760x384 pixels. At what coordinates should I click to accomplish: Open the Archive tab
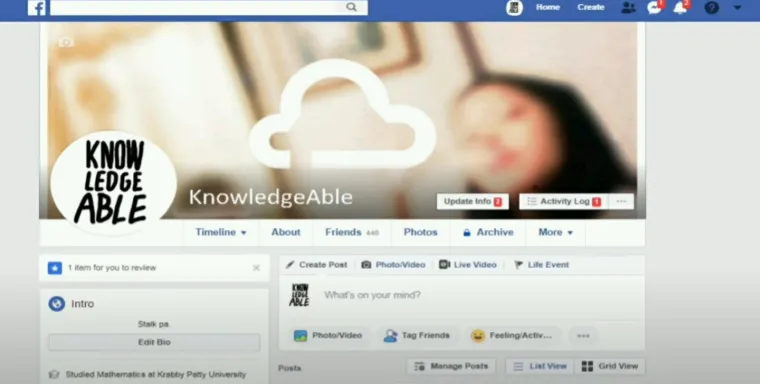488,232
